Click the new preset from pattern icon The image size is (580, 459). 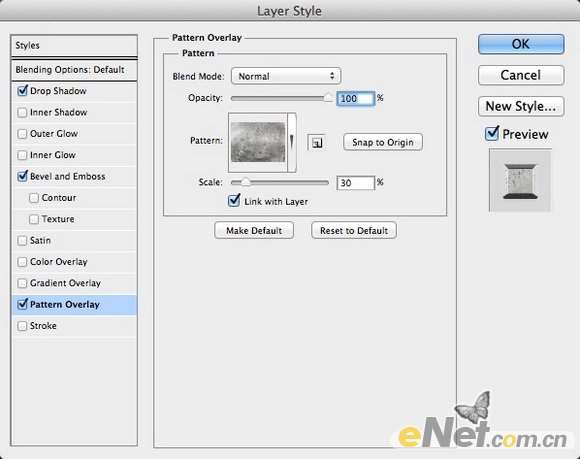[316, 142]
